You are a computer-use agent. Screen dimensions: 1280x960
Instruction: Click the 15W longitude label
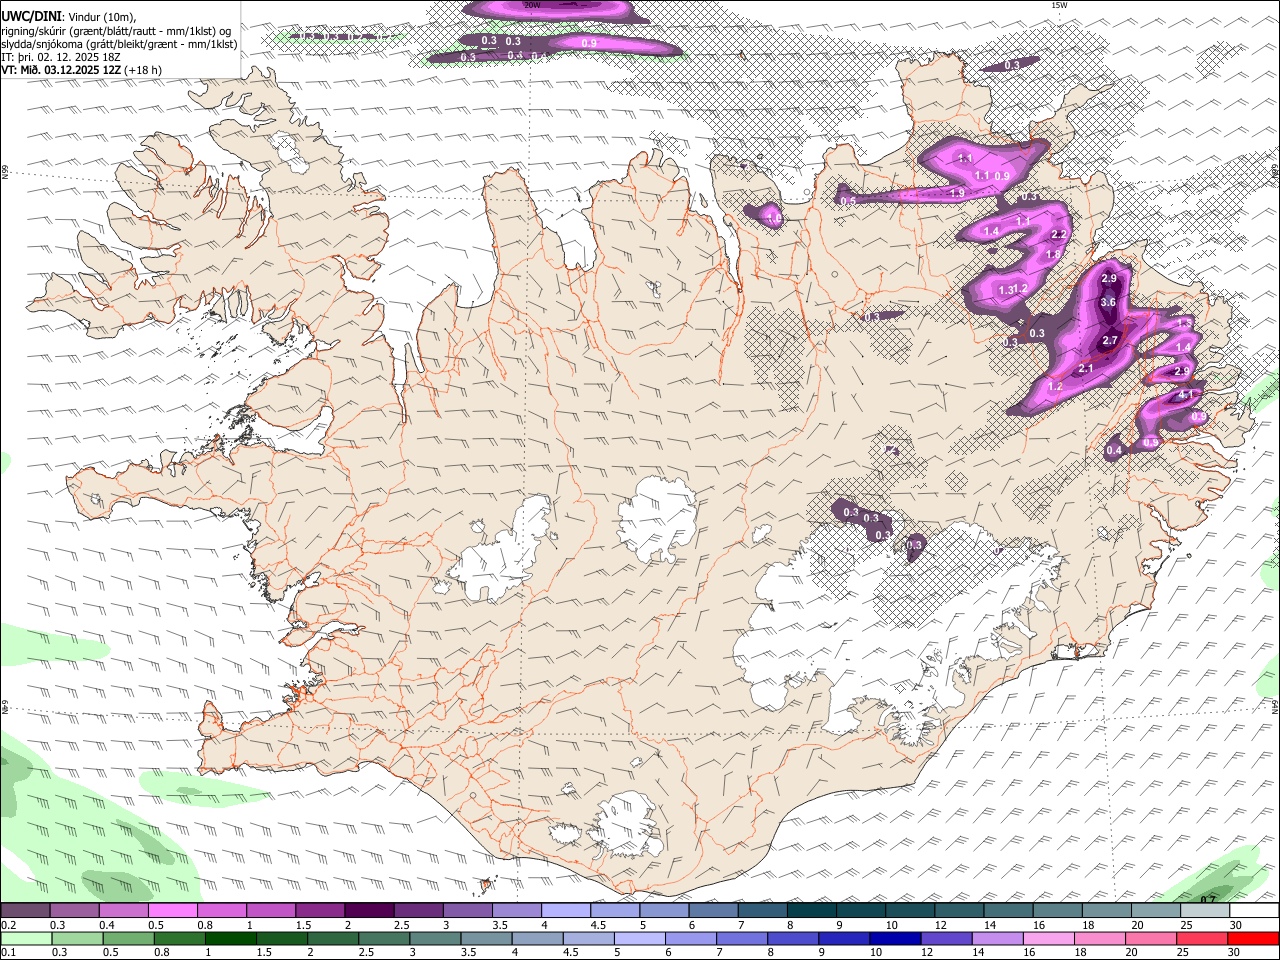coord(1059,5)
